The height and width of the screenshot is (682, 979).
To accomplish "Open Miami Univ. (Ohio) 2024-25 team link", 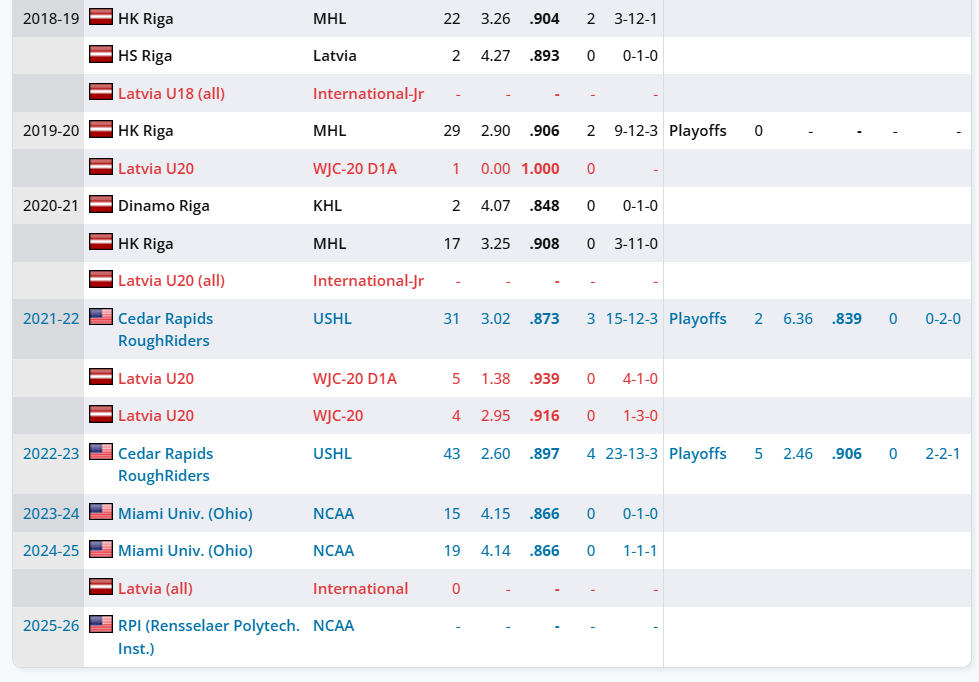I will click(x=185, y=550).
